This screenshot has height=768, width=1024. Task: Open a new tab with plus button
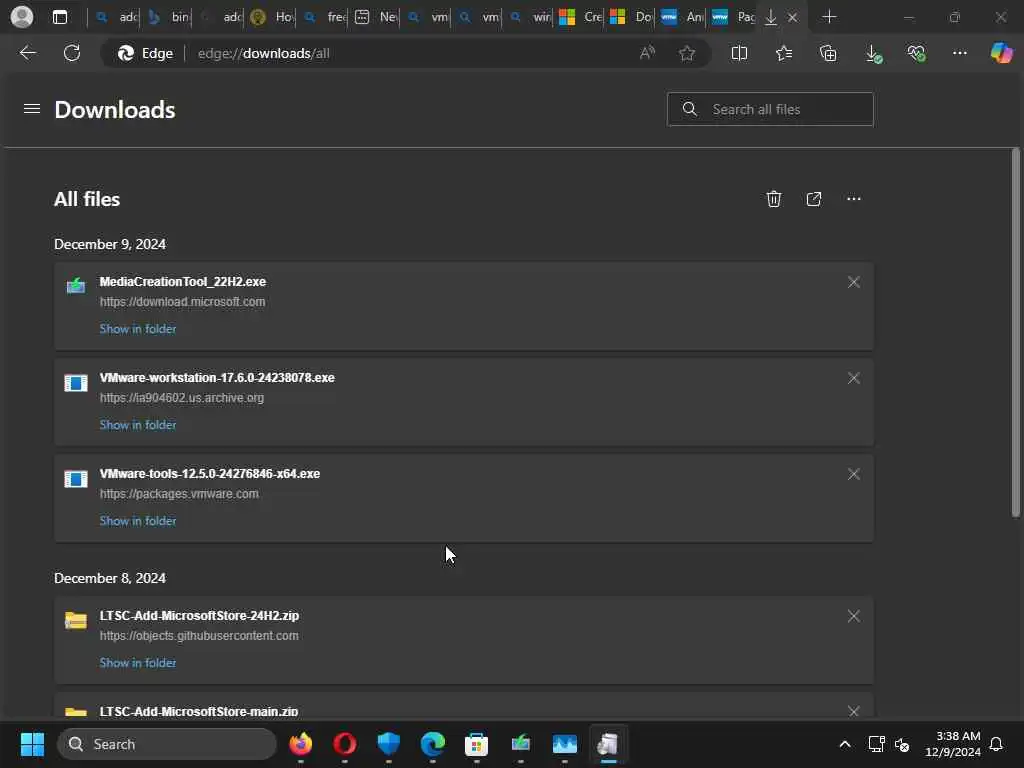(829, 17)
